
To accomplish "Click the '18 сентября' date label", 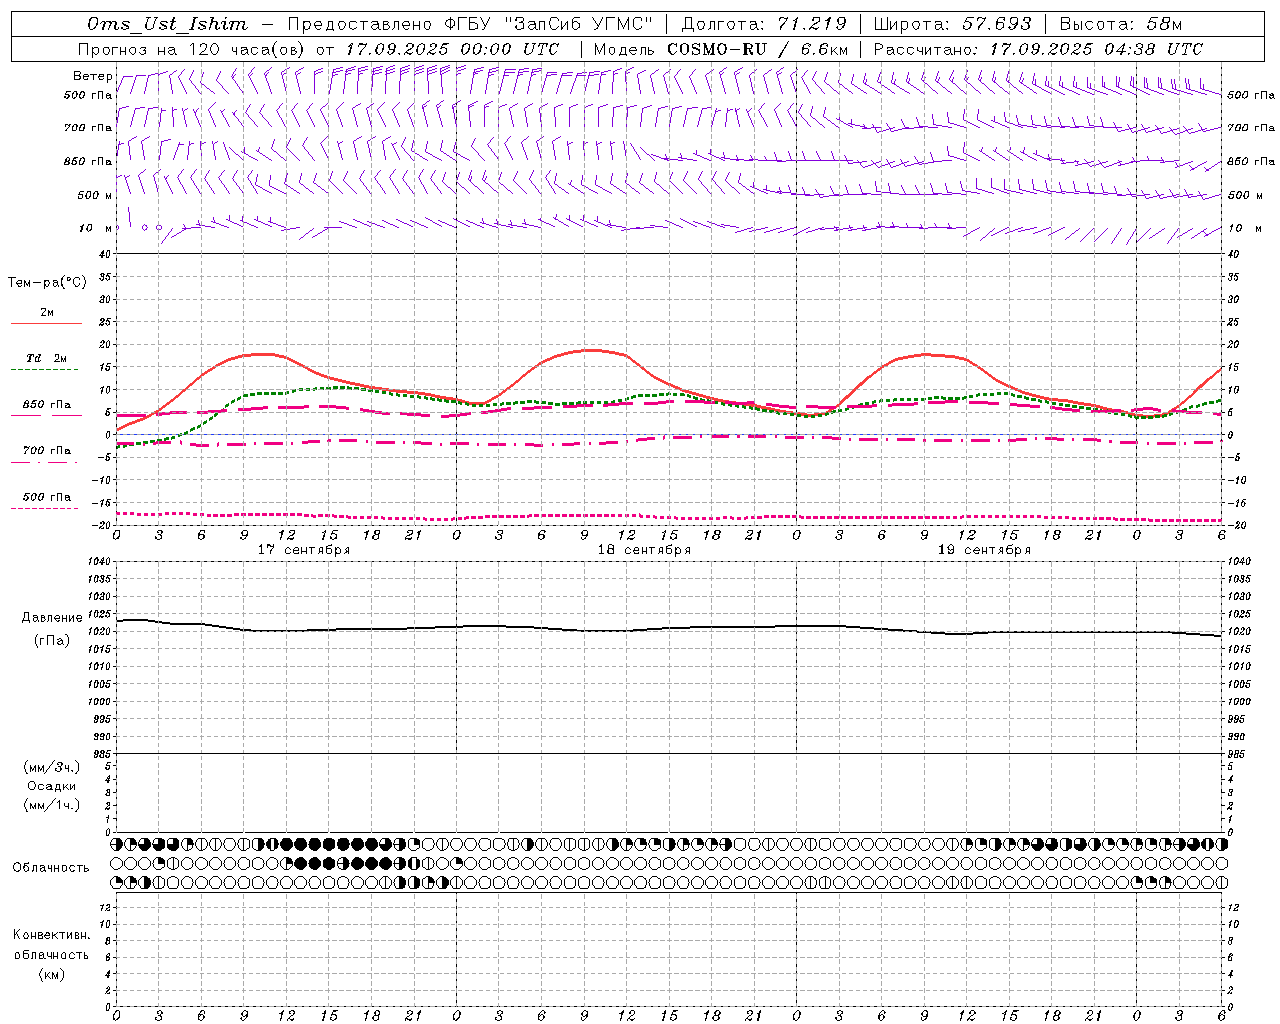I will point(644,550).
